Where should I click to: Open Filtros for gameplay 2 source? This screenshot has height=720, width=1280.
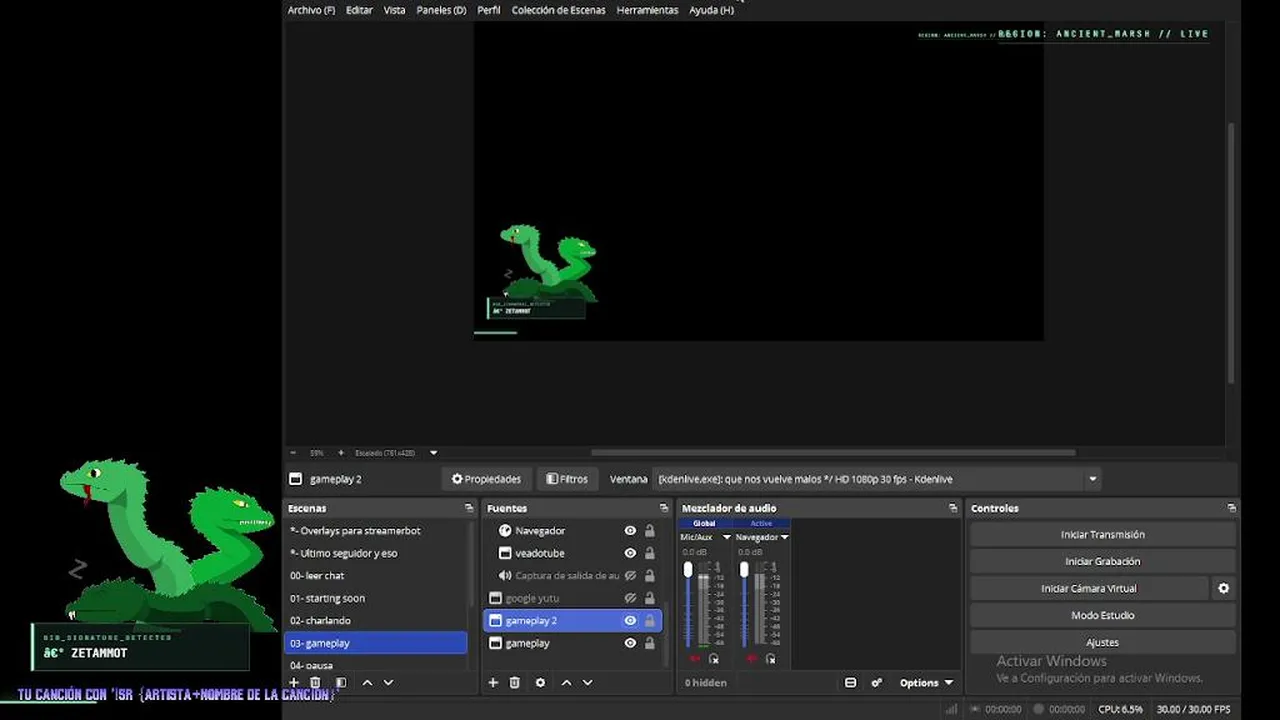coord(567,479)
